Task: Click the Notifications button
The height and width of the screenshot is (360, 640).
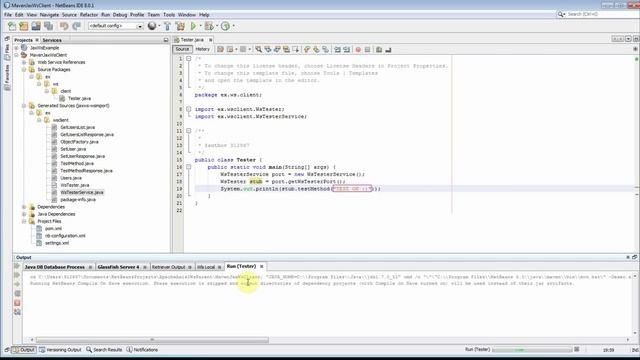Action: (x=142, y=350)
